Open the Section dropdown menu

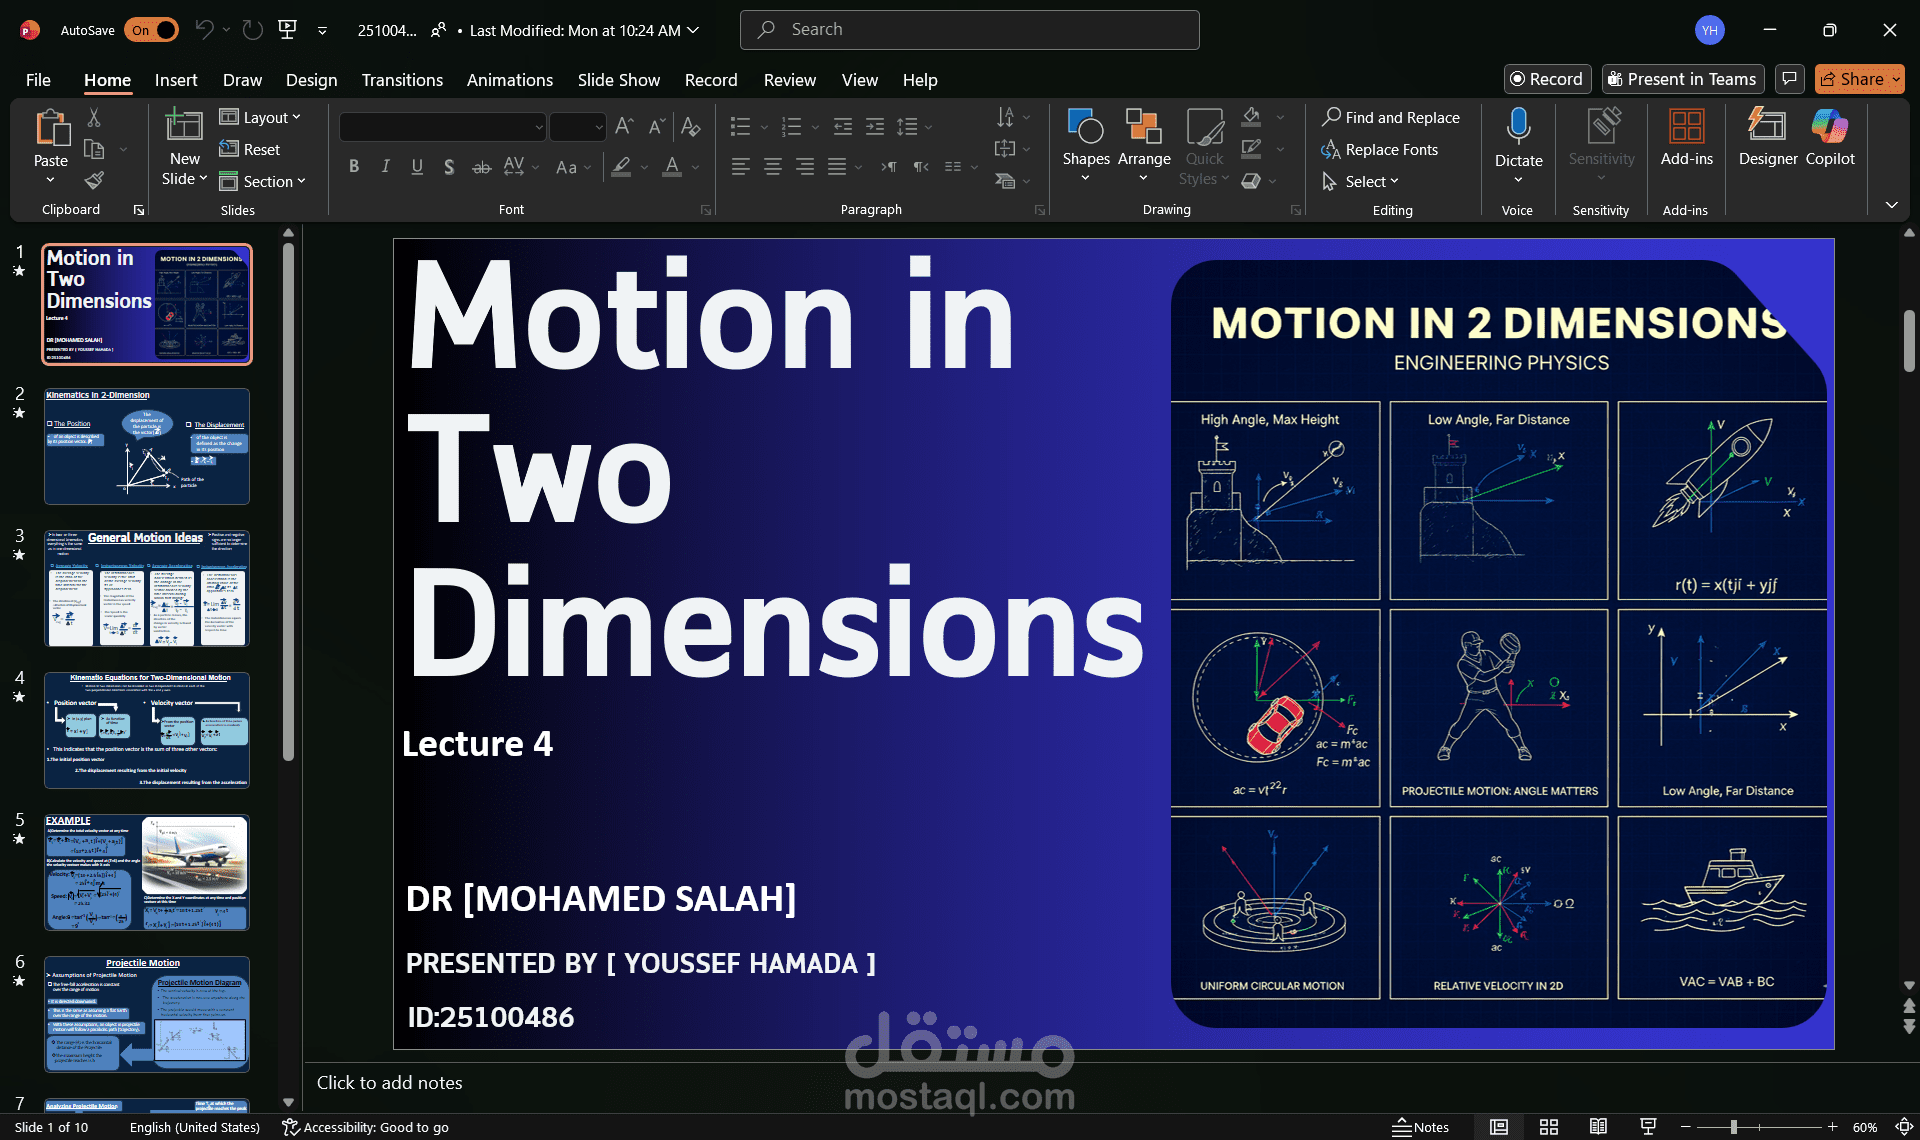coord(263,181)
